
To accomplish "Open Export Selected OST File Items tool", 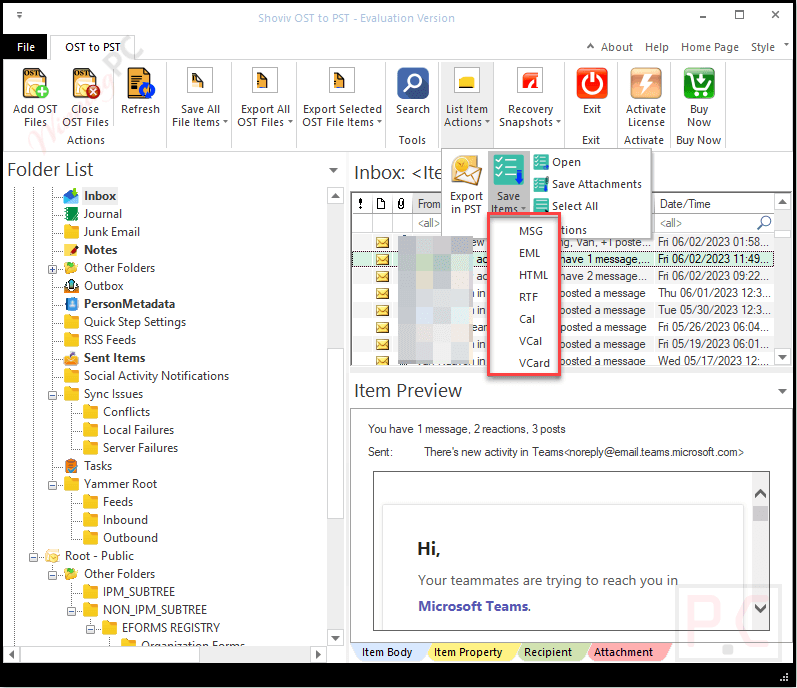I will (x=342, y=97).
